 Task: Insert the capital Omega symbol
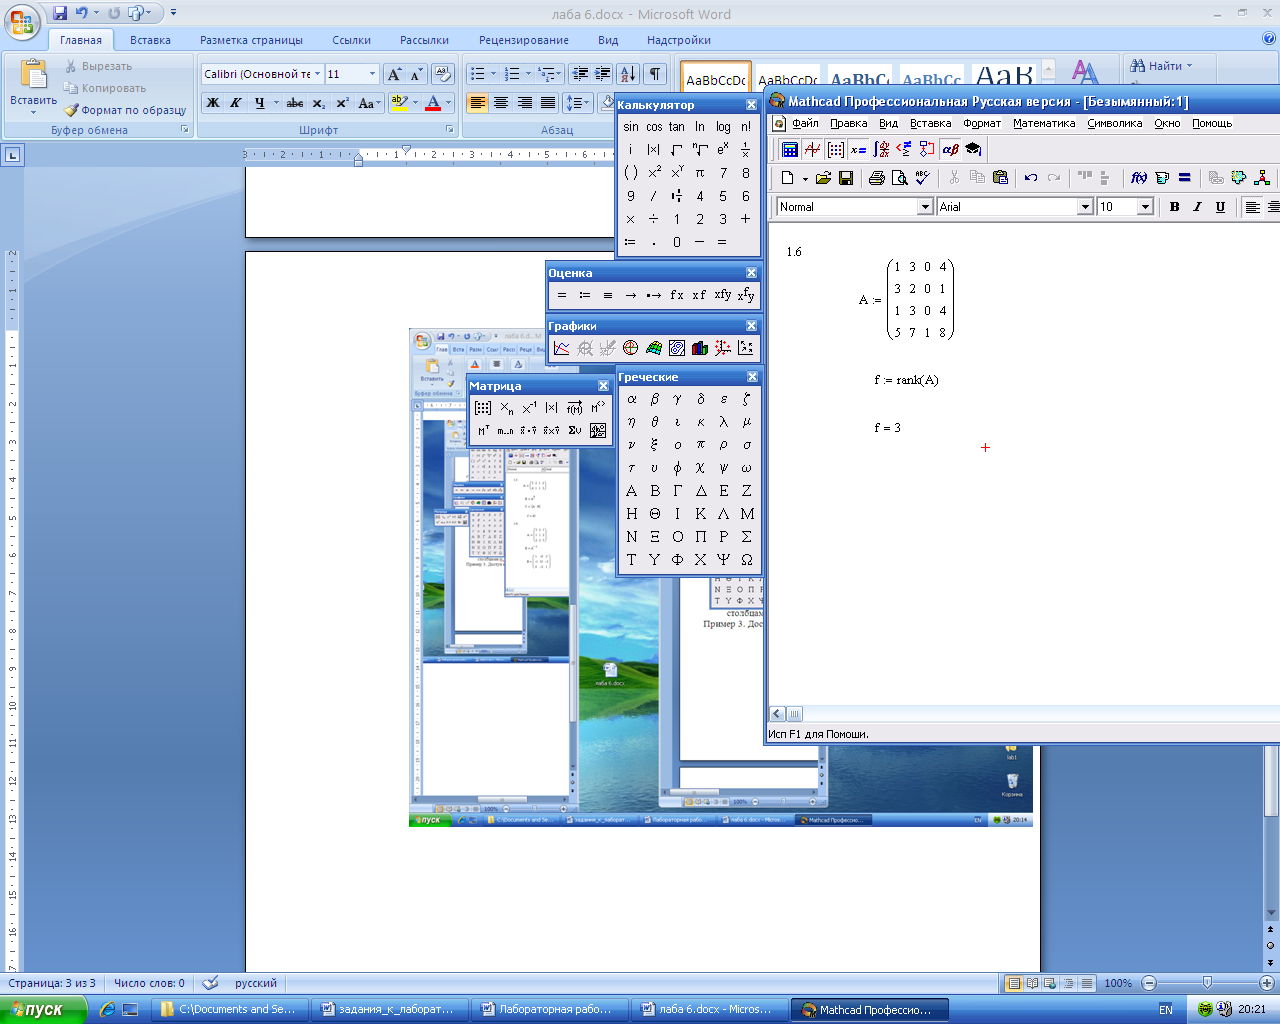(x=747, y=560)
